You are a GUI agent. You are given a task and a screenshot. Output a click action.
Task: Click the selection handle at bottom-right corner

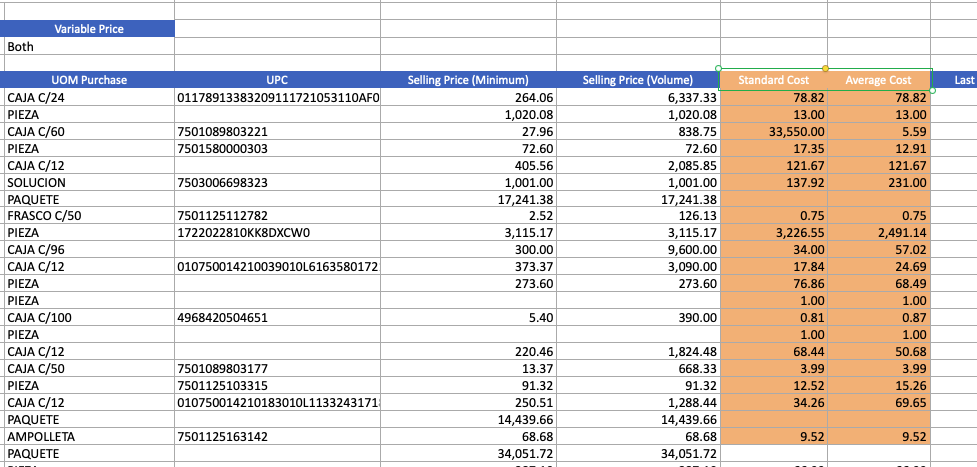(x=932, y=90)
